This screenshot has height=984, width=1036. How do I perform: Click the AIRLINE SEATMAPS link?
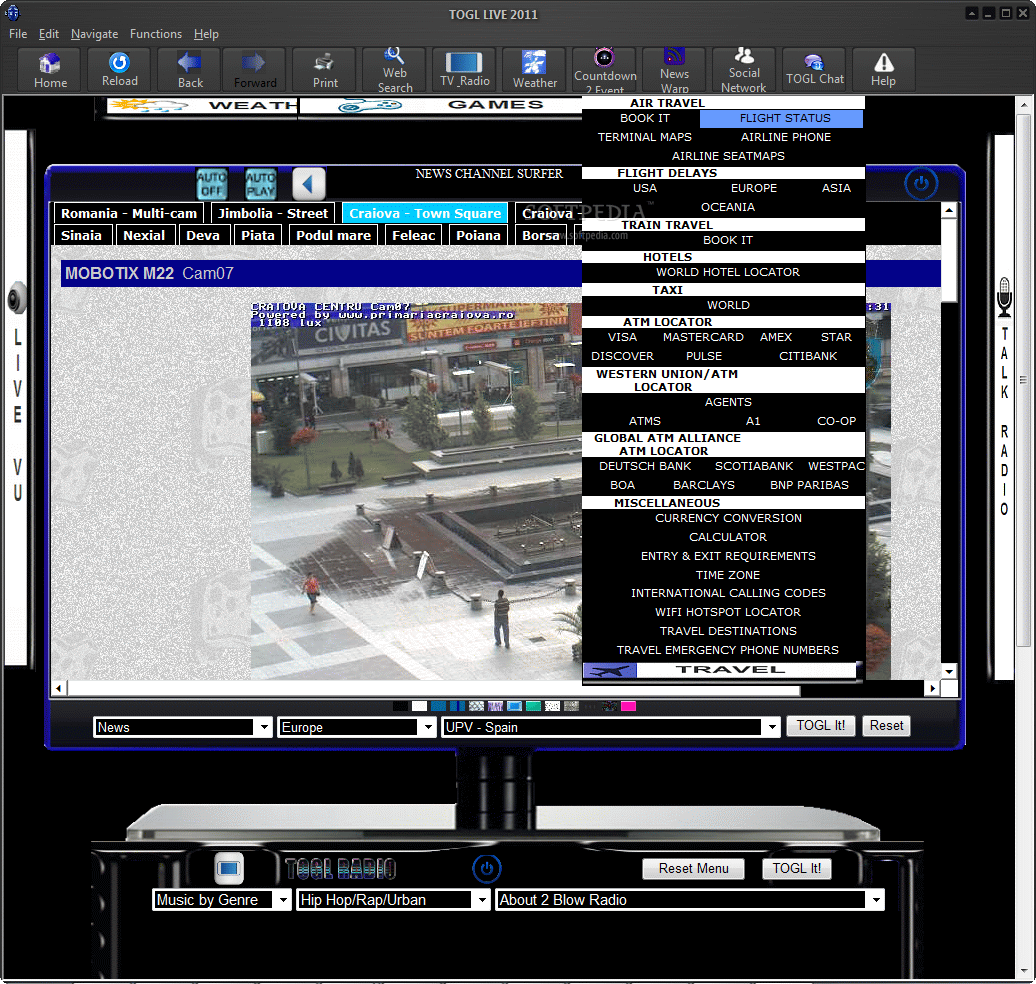pyautogui.click(x=728, y=156)
